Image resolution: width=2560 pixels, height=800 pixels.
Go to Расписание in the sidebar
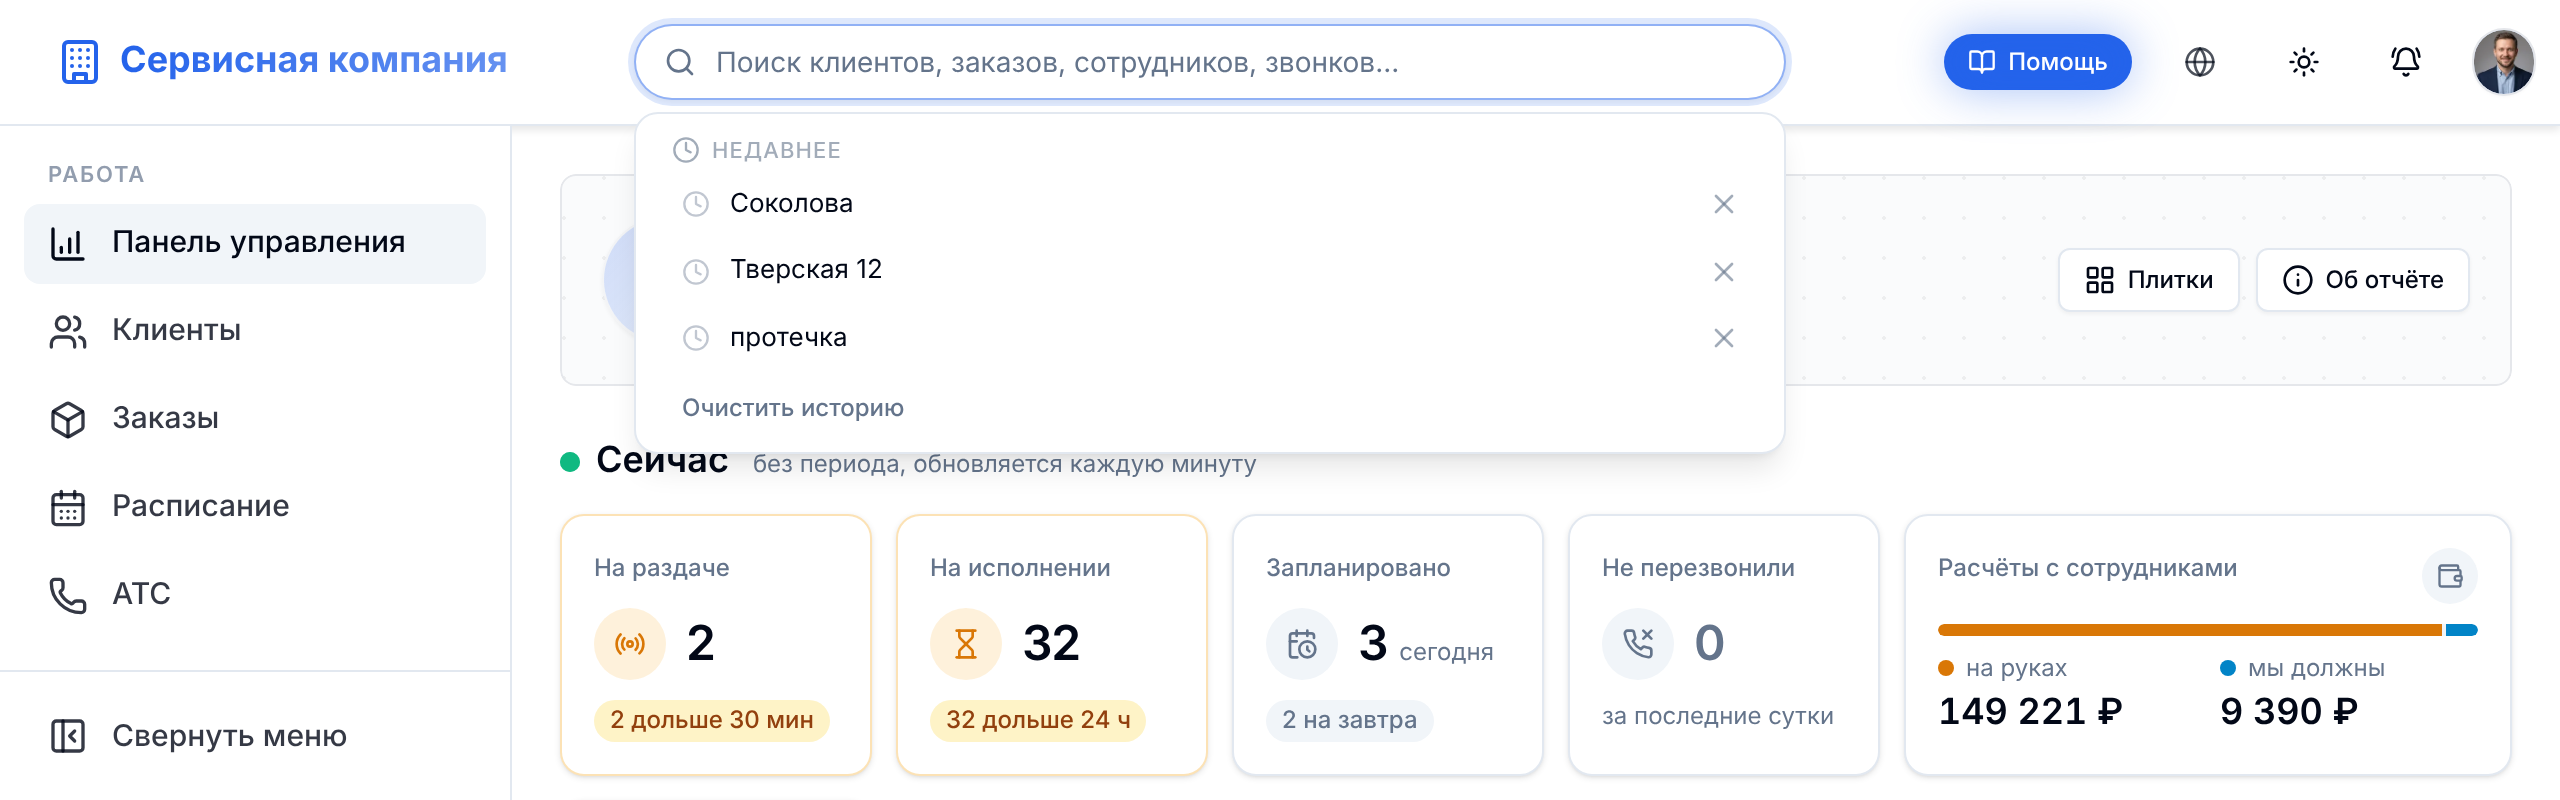coord(255,507)
